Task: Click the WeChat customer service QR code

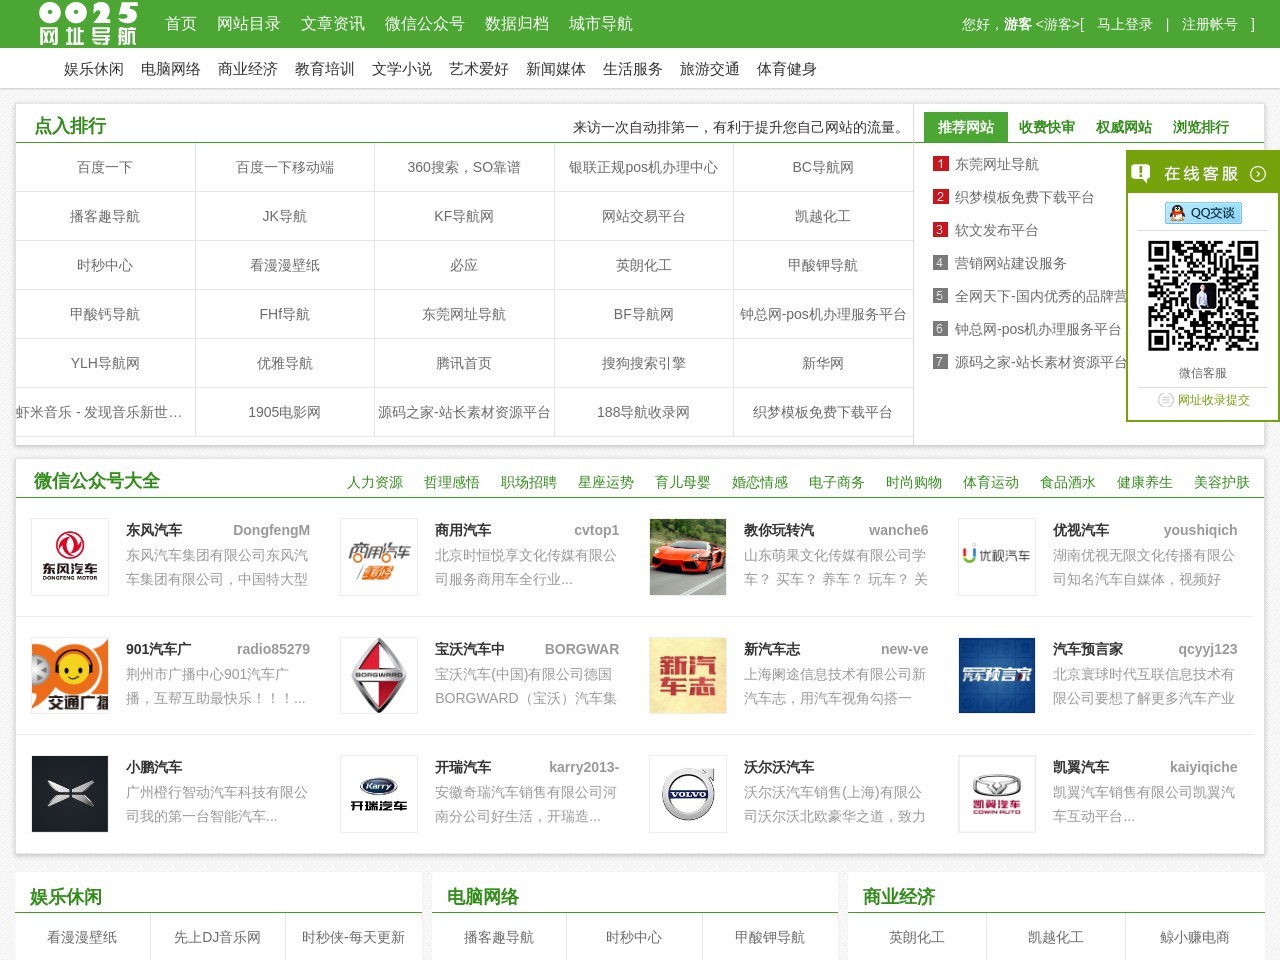Action: point(1203,295)
